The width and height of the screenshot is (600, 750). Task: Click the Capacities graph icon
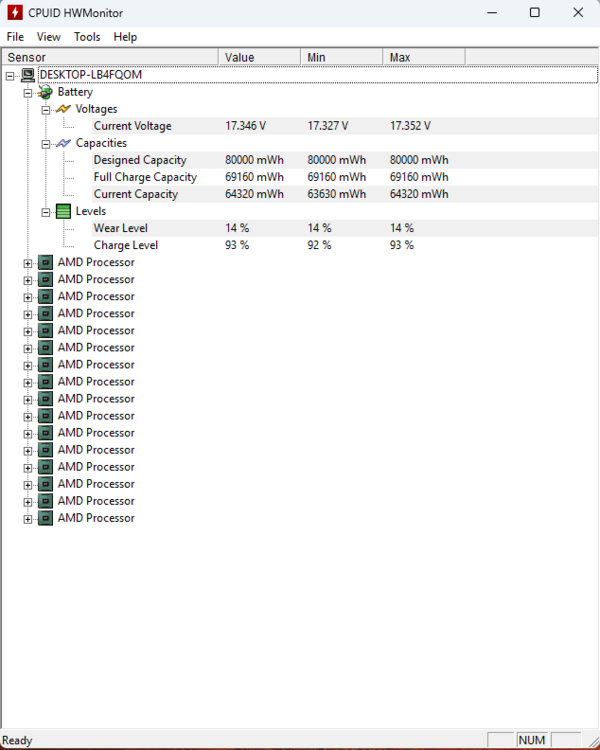point(63,143)
